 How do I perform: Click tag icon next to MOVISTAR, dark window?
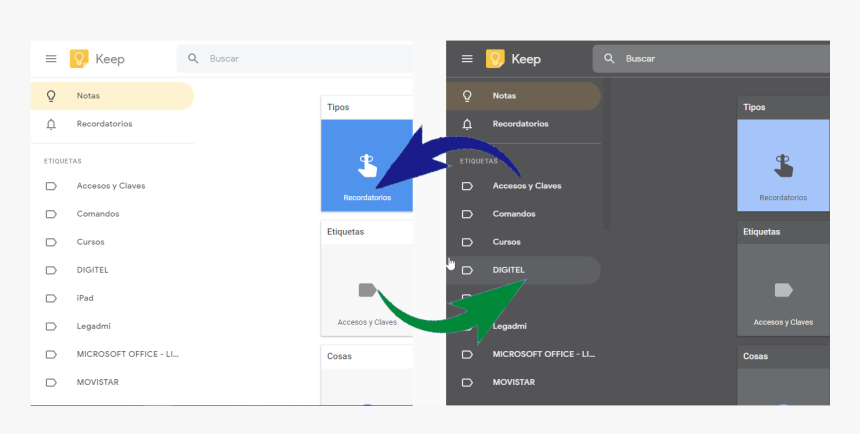[467, 382]
